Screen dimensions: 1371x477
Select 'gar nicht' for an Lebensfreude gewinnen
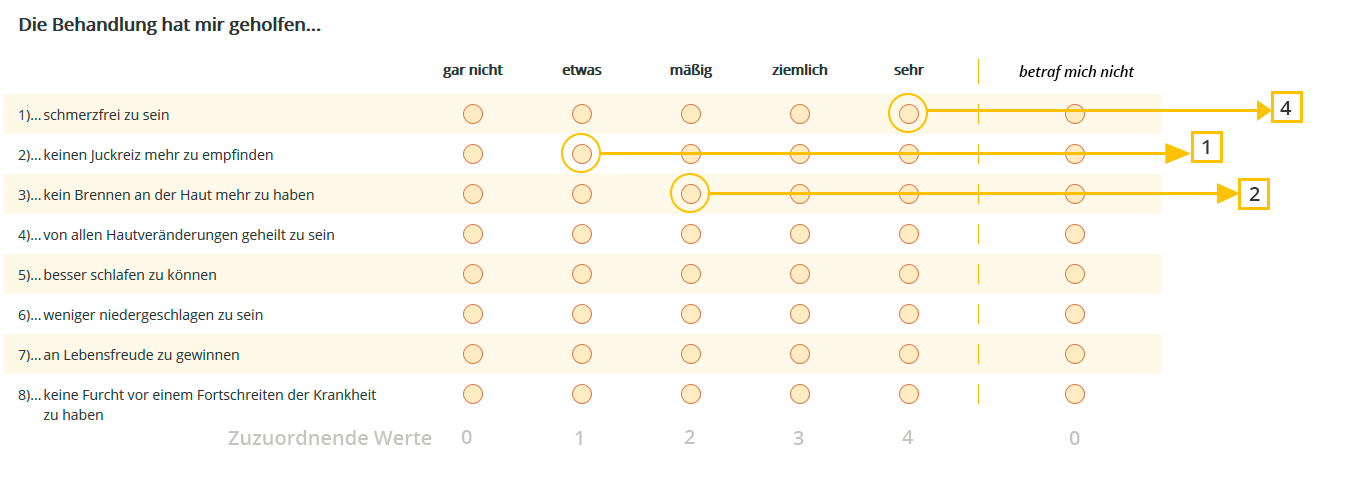(473, 354)
